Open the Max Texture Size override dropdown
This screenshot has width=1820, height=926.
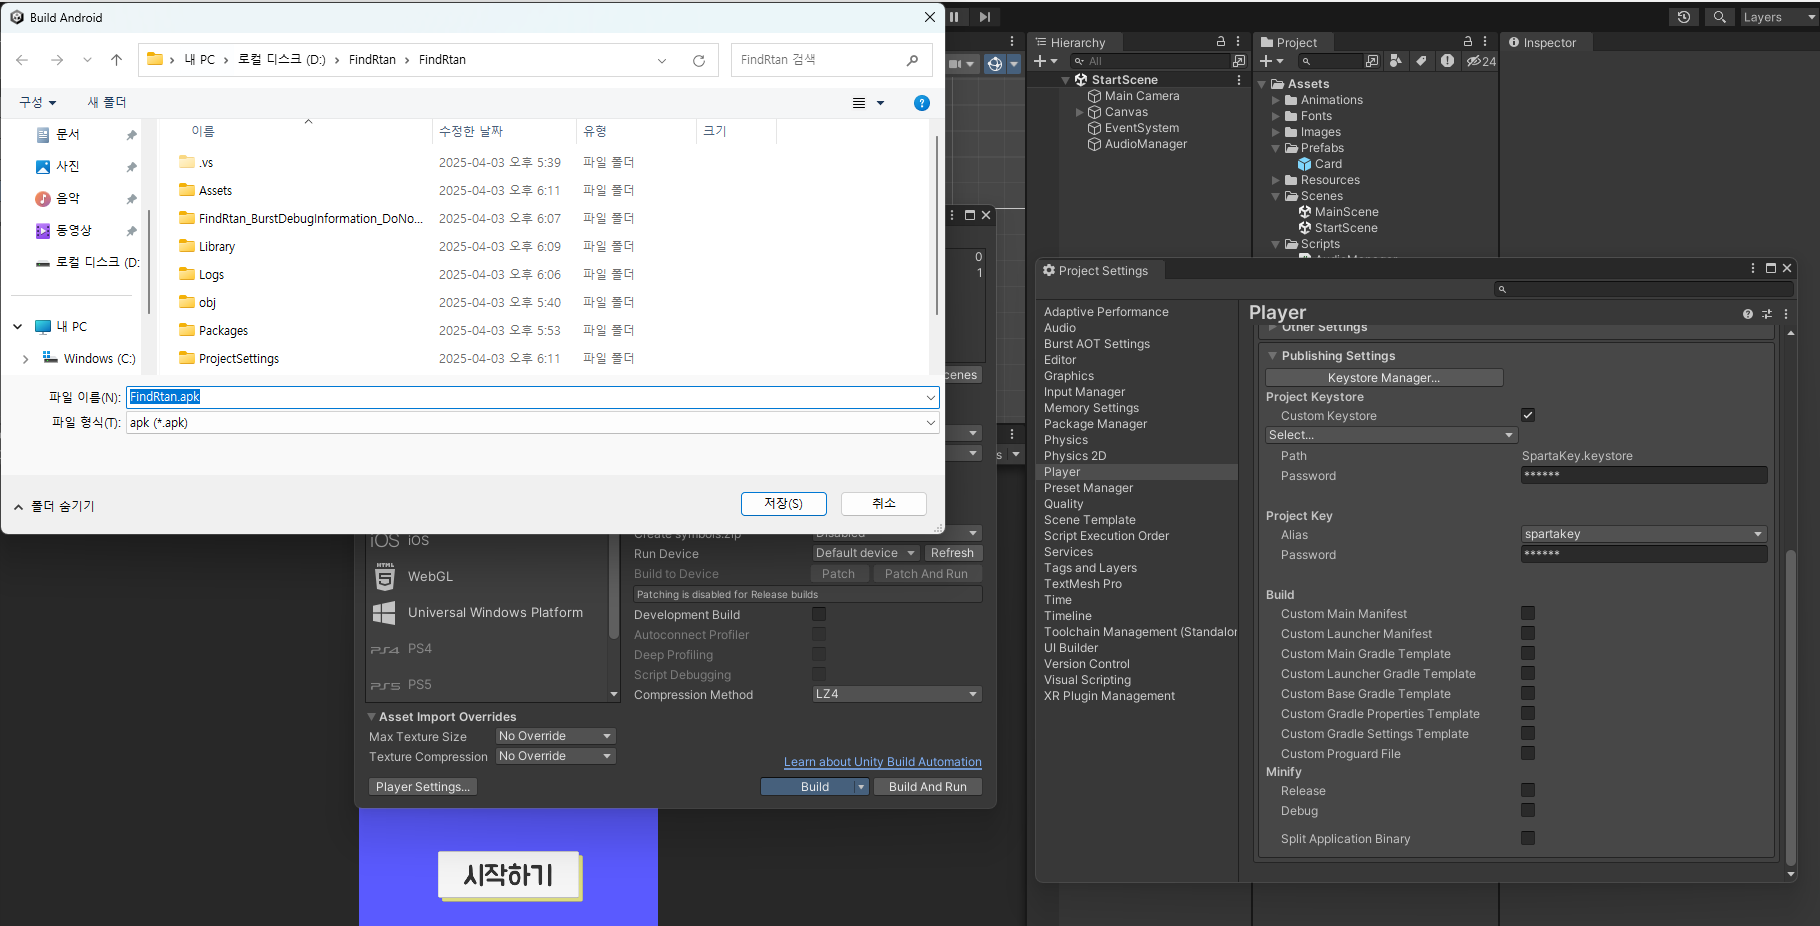tap(556, 736)
